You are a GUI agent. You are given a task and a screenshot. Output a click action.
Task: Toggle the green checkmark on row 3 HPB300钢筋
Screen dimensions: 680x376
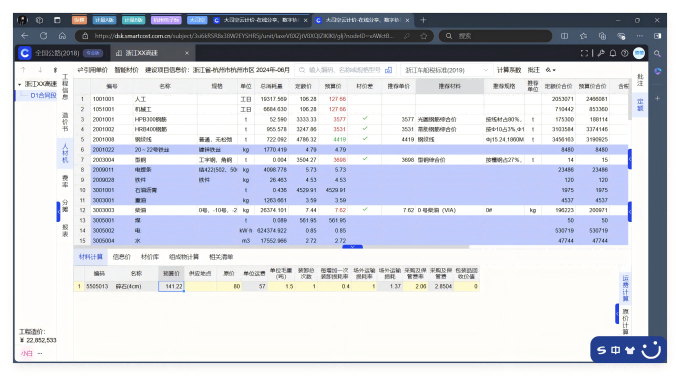[365, 118]
